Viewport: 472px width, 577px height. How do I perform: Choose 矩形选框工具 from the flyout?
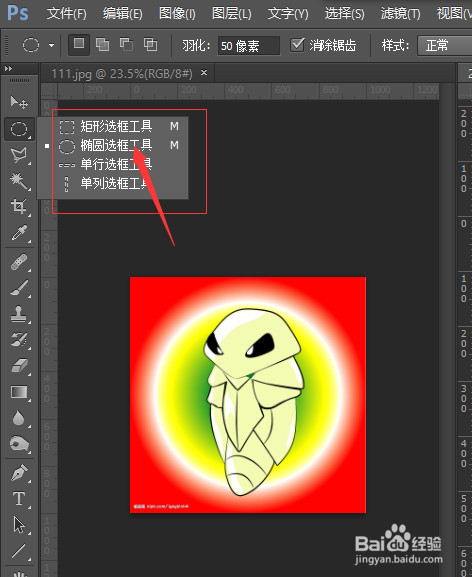113,127
